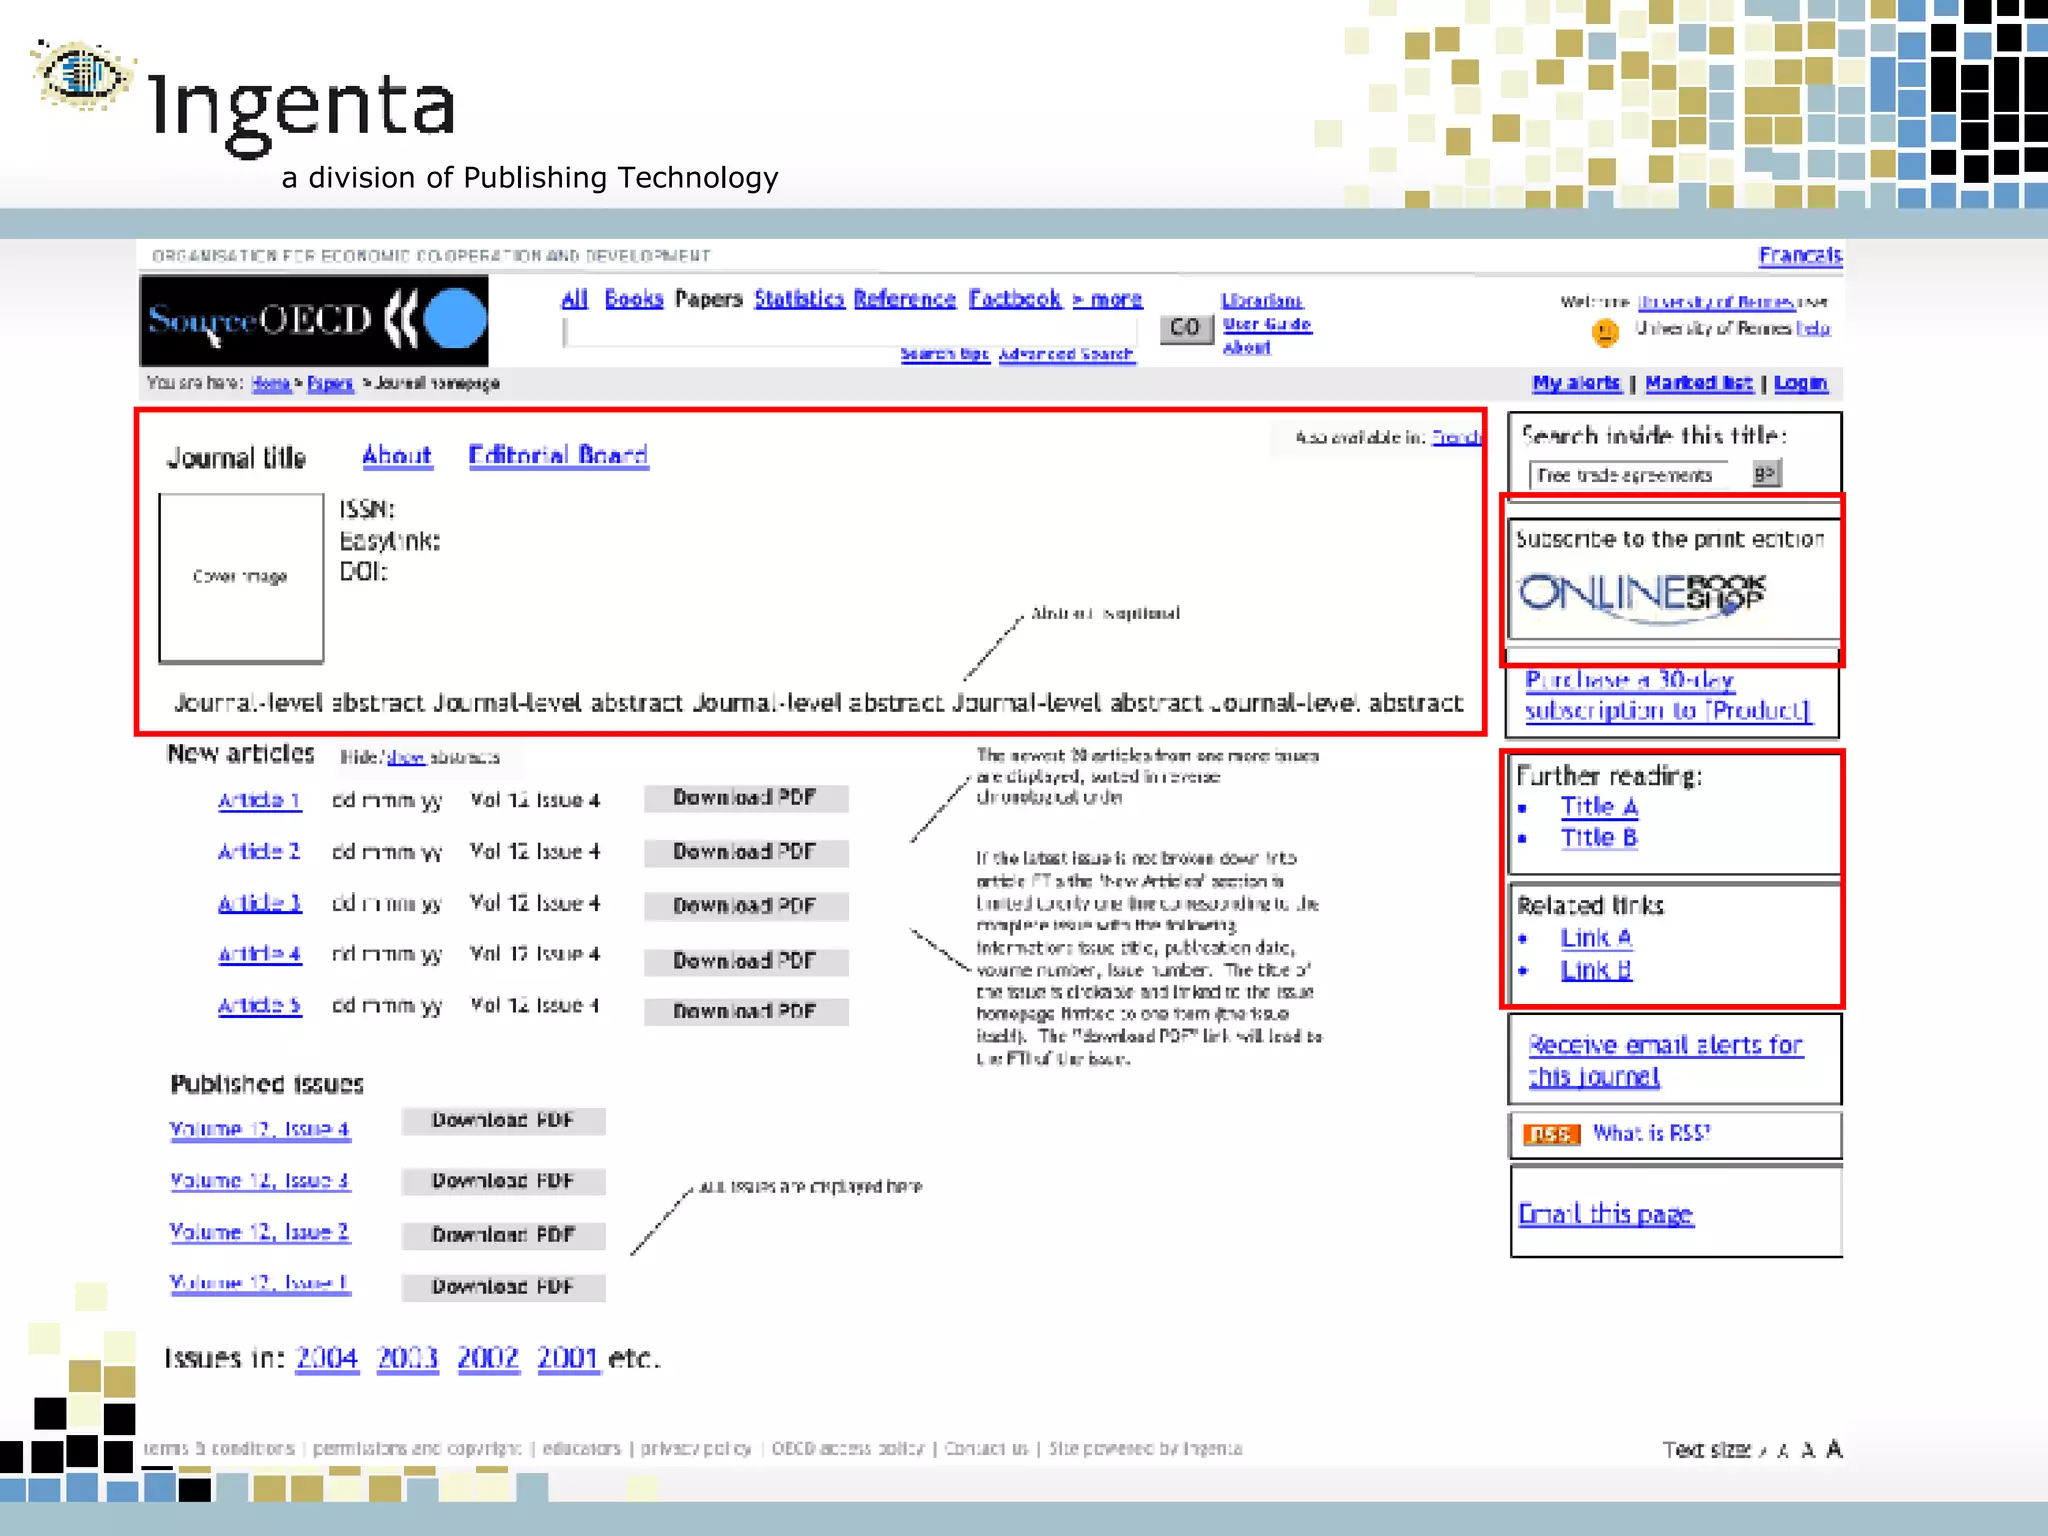Viewport: 2048px width, 1536px height.
Task: Open Volume 12, Issue 3 link
Action: pos(260,1181)
